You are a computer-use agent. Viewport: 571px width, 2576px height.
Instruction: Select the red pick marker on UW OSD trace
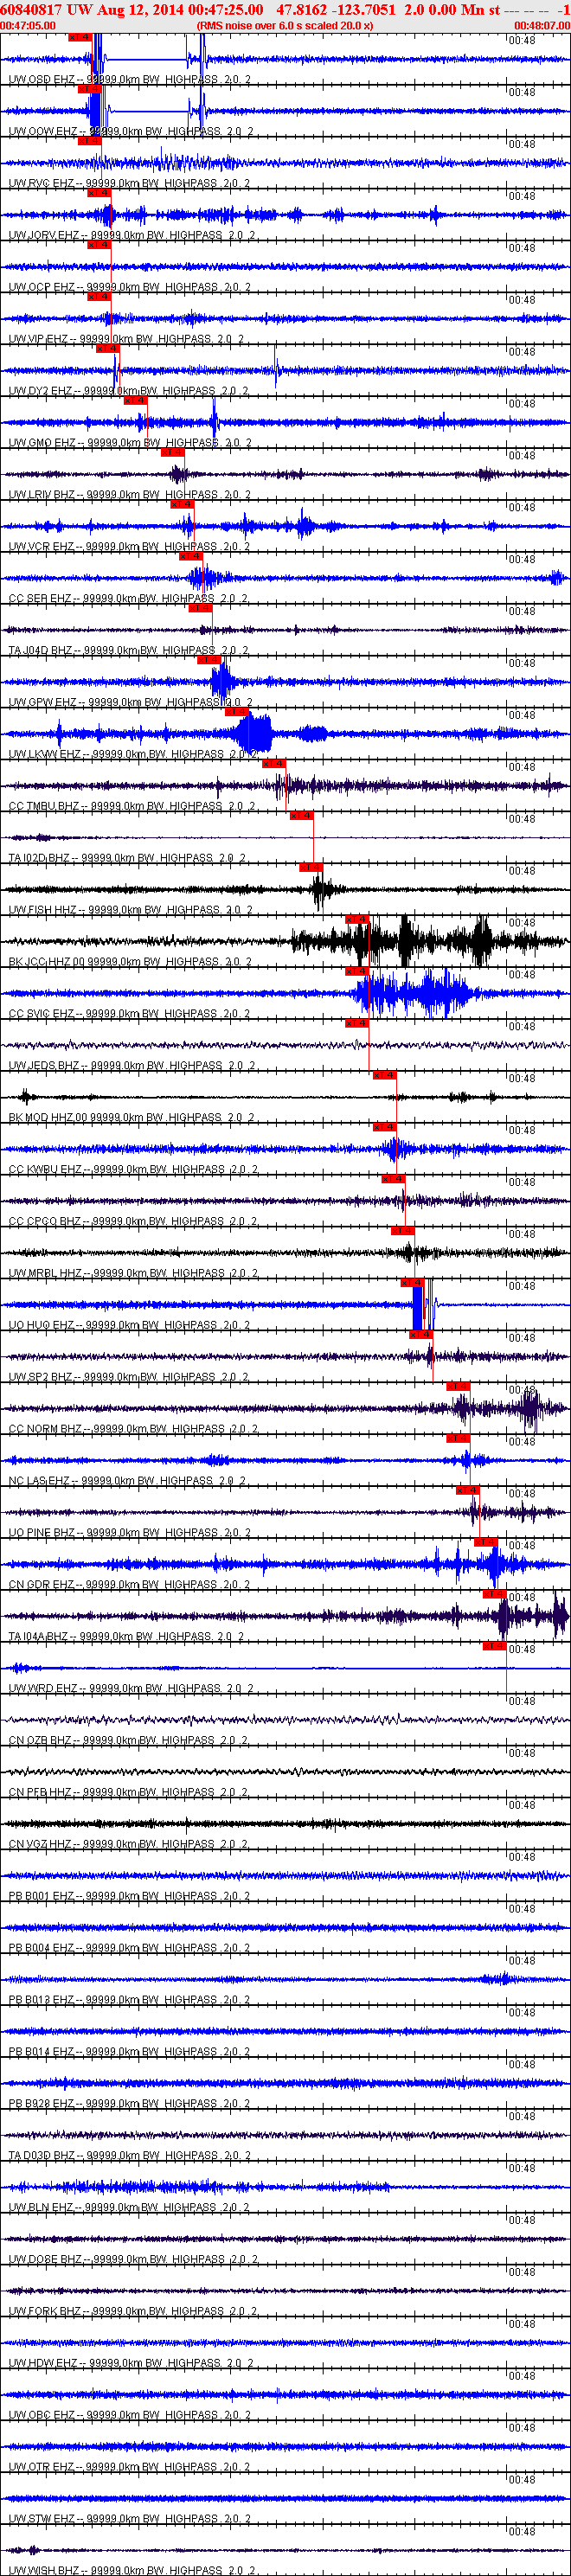point(80,37)
